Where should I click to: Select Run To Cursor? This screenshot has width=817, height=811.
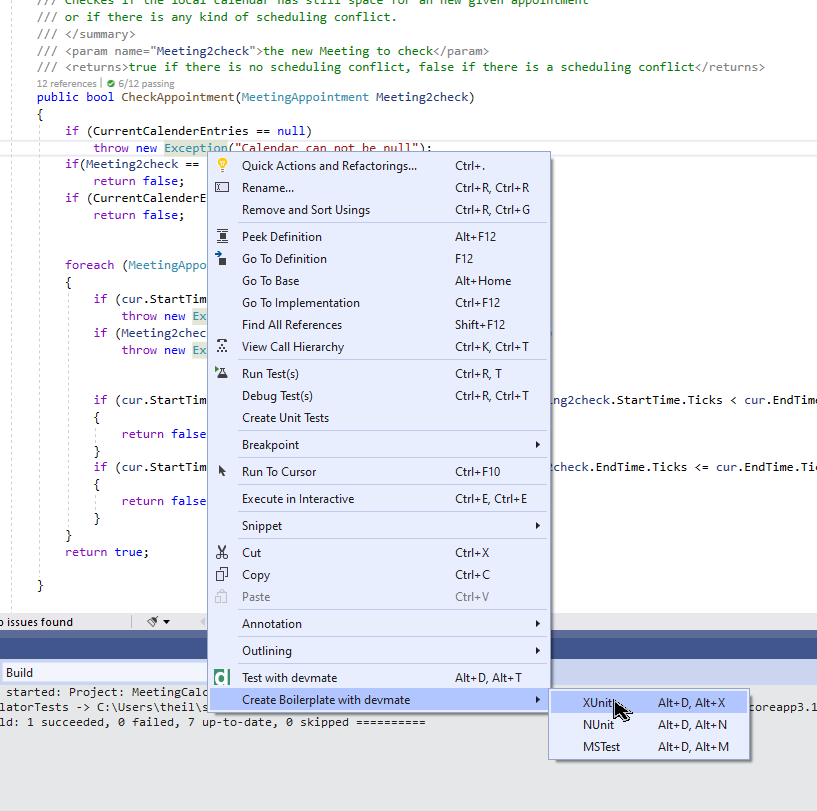[379, 472]
